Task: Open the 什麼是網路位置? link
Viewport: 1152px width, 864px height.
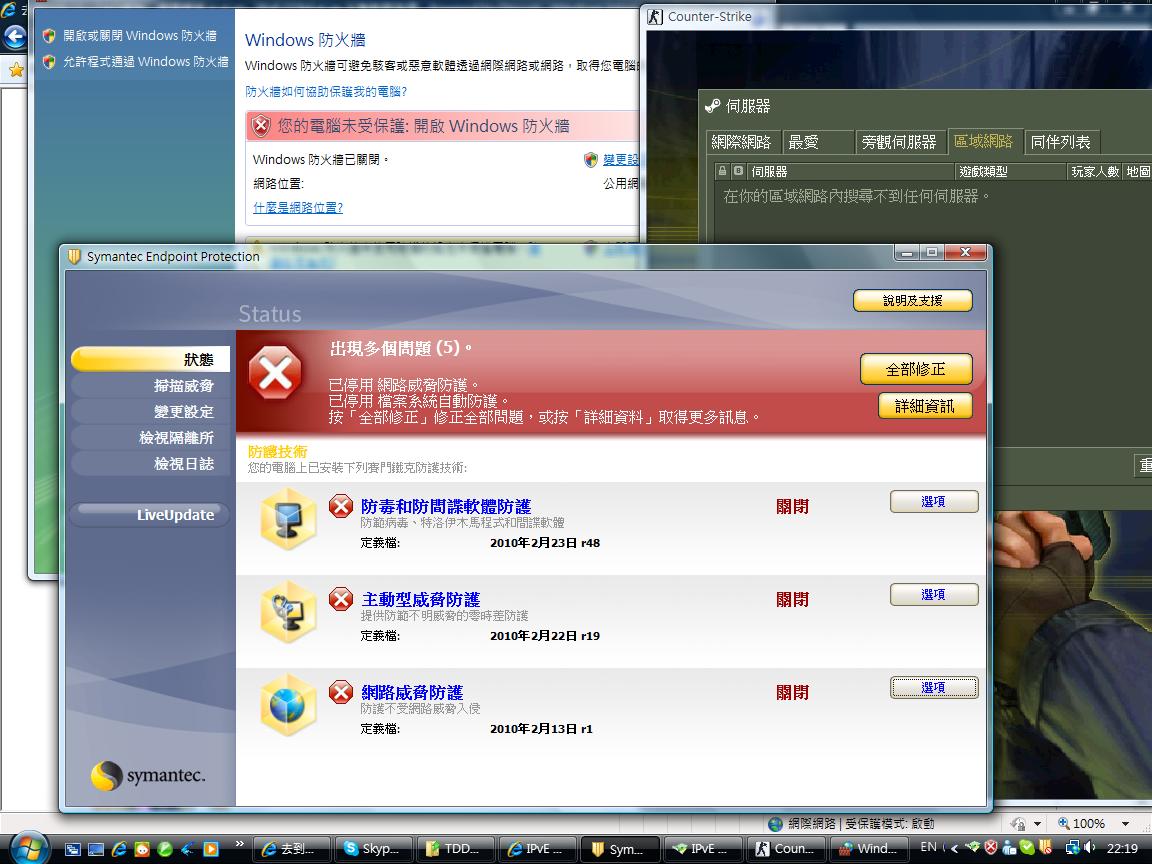Action: pyautogui.click(x=298, y=208)
